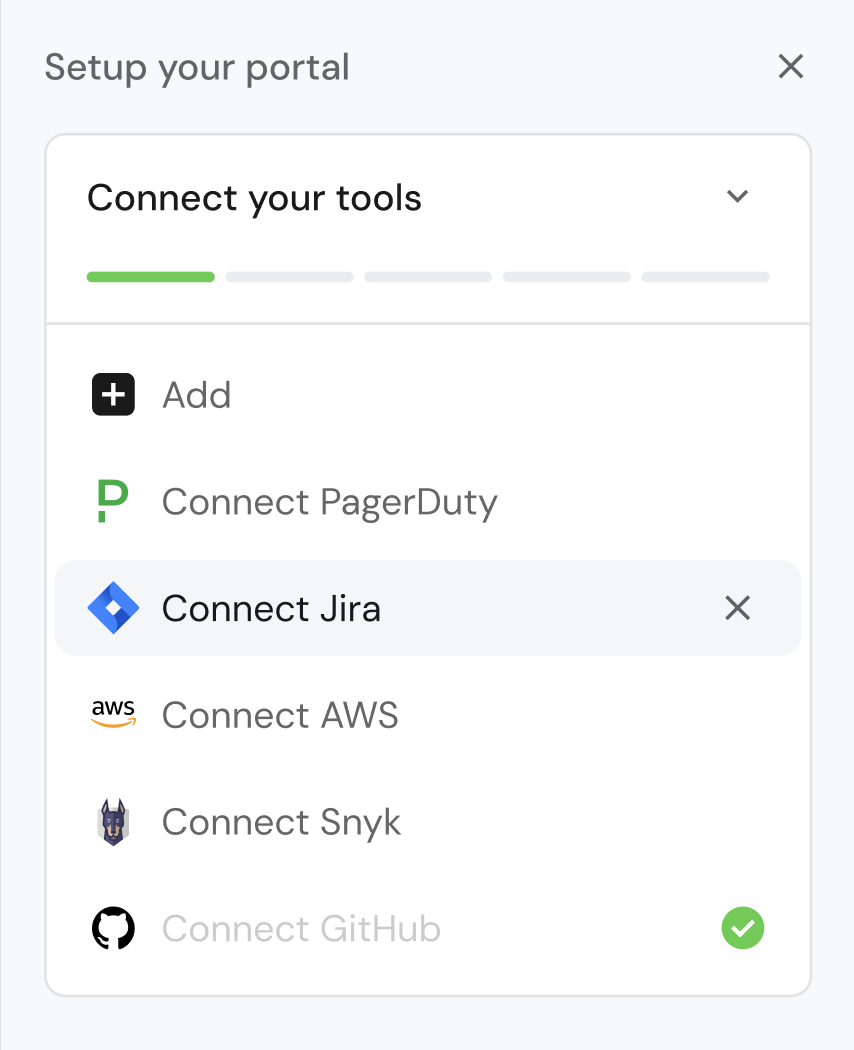Click the Snyk dog mascot icon
The image size is (854, 1050).
113,822
